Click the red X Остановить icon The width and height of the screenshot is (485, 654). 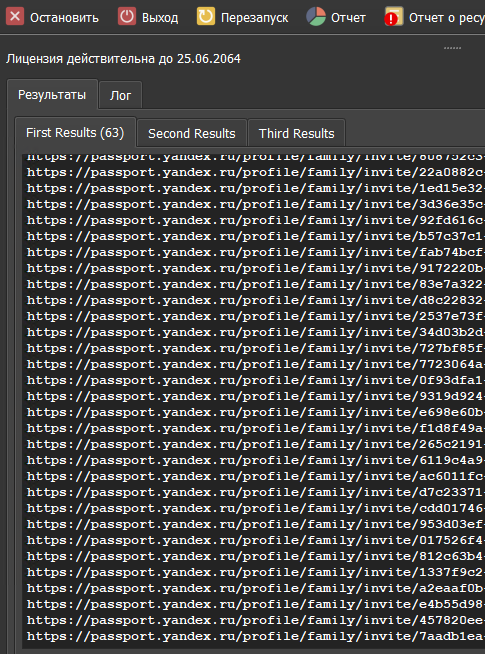click(x=15, y=17)
